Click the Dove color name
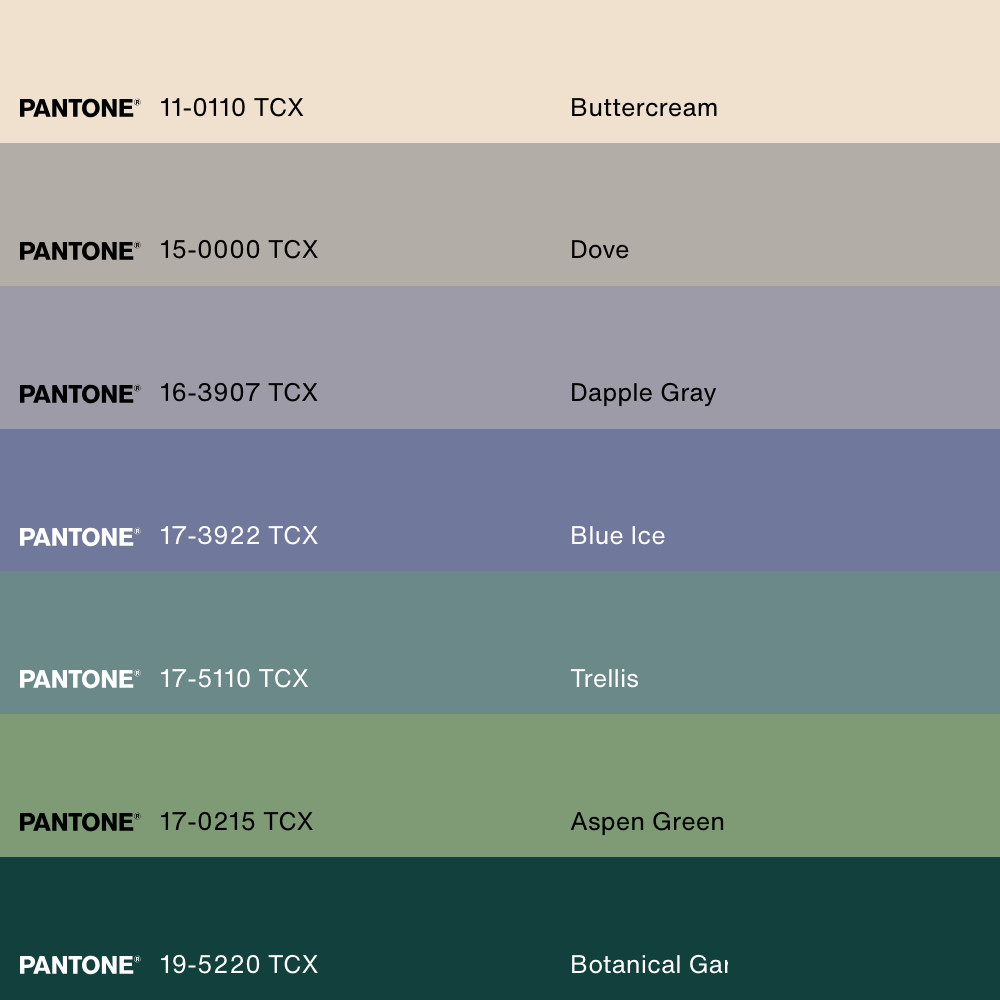The width and height of the screenshot is (1000, 1000). click(x=599, y=250)
